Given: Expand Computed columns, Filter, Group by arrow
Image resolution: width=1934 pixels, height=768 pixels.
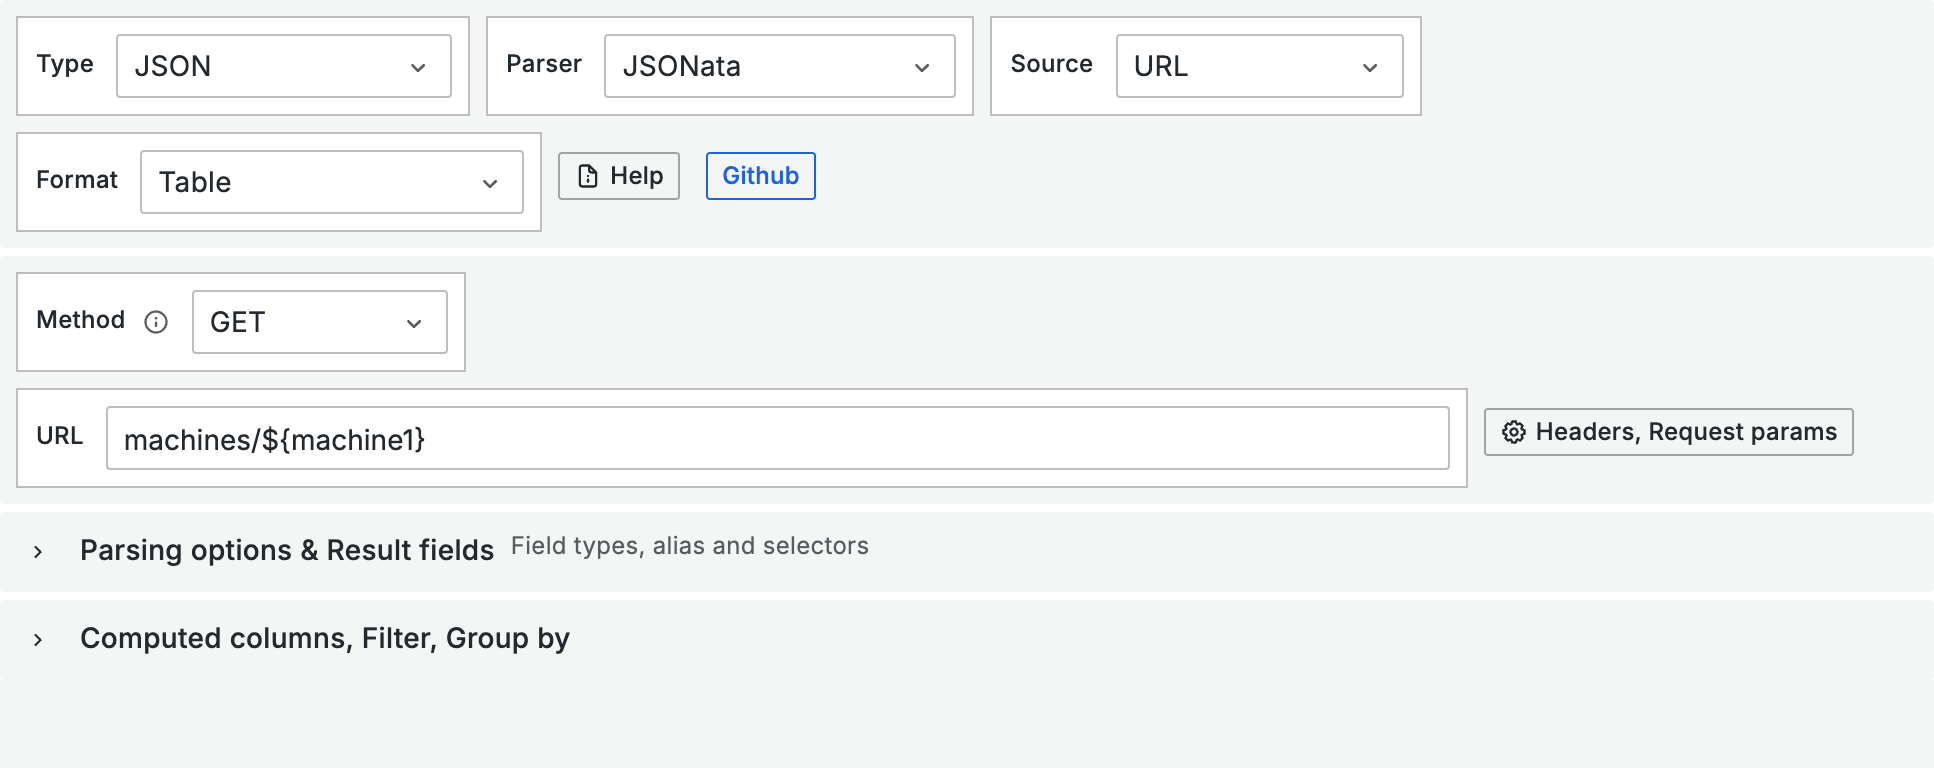Looking at the screenshot, I should (38, 639).
